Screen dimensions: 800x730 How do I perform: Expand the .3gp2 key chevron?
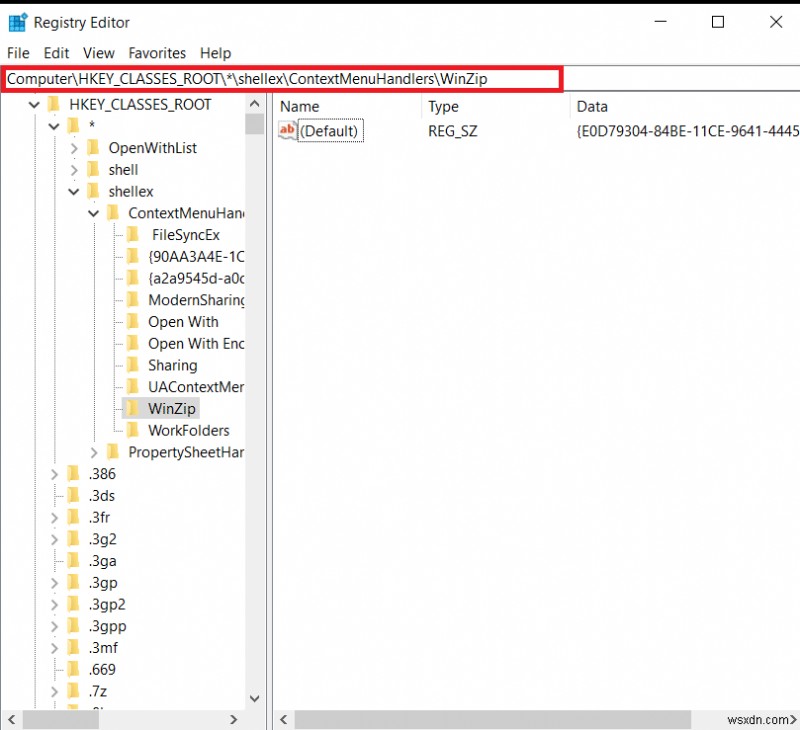point(54,605)
